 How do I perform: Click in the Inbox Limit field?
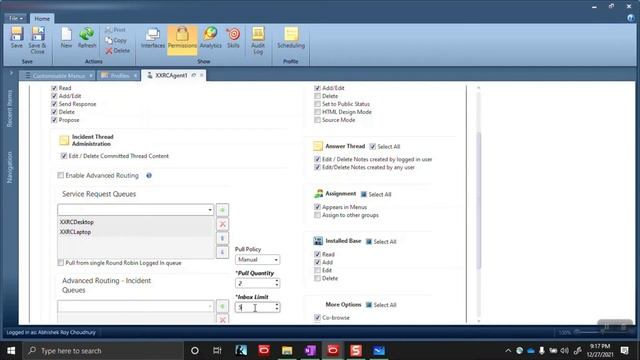pyautogui.click(x=255, y=307)
